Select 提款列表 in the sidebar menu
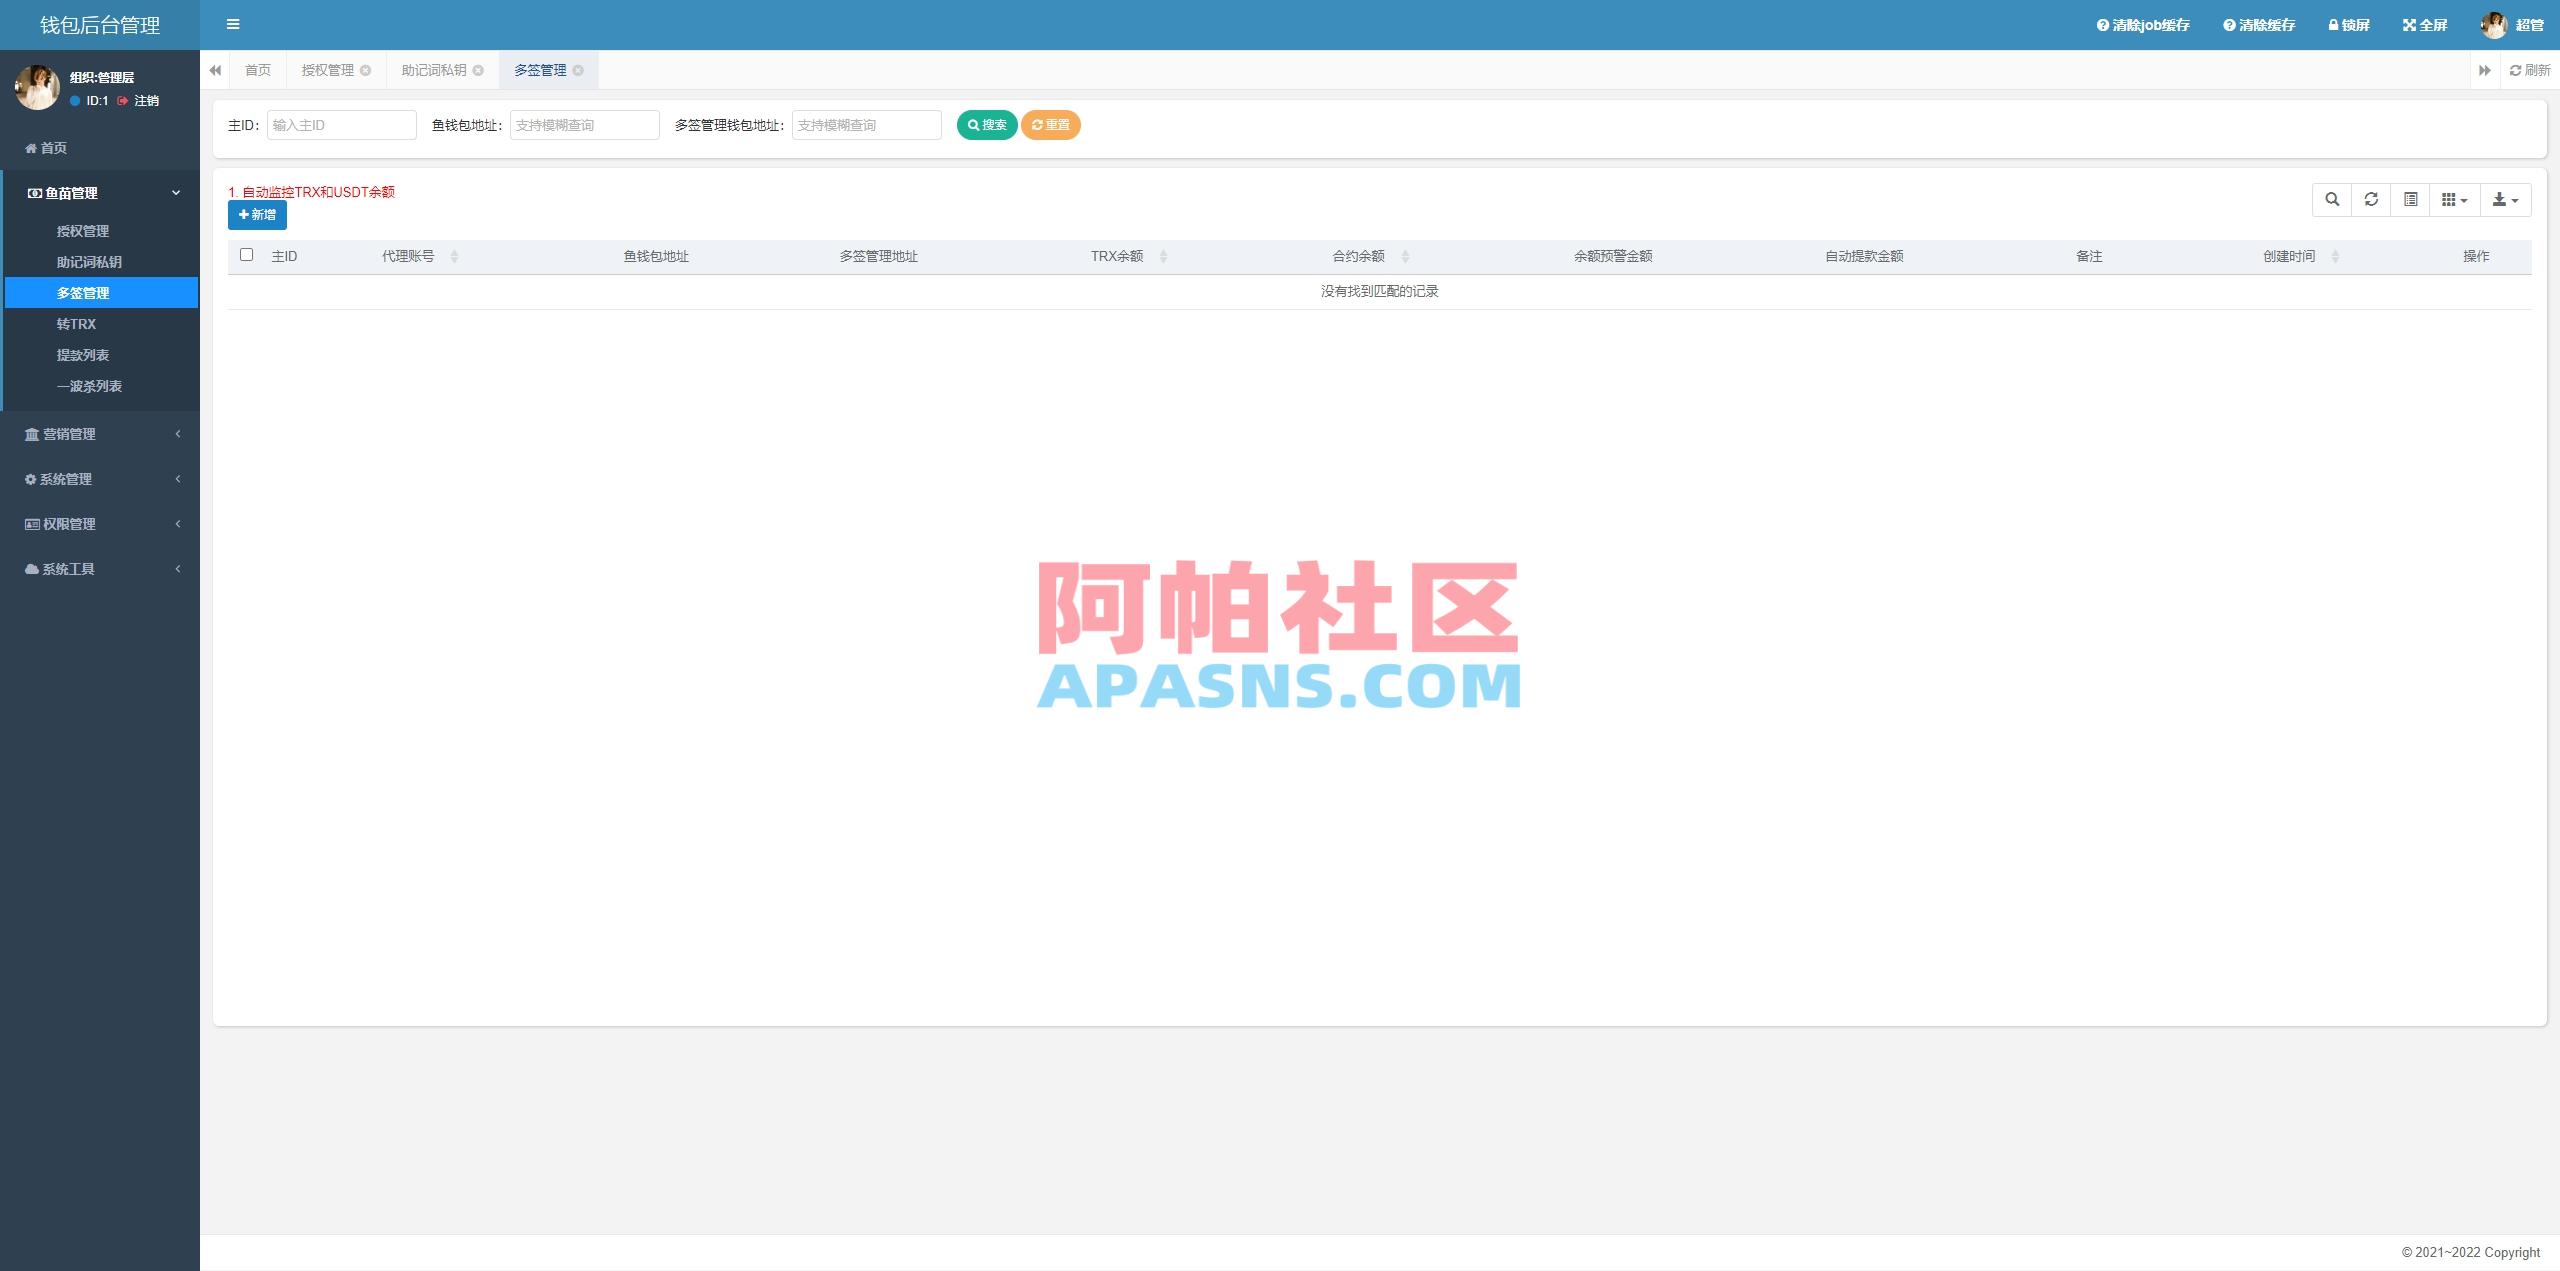The image size is (2560, 1271). click(x=83, y=354)
